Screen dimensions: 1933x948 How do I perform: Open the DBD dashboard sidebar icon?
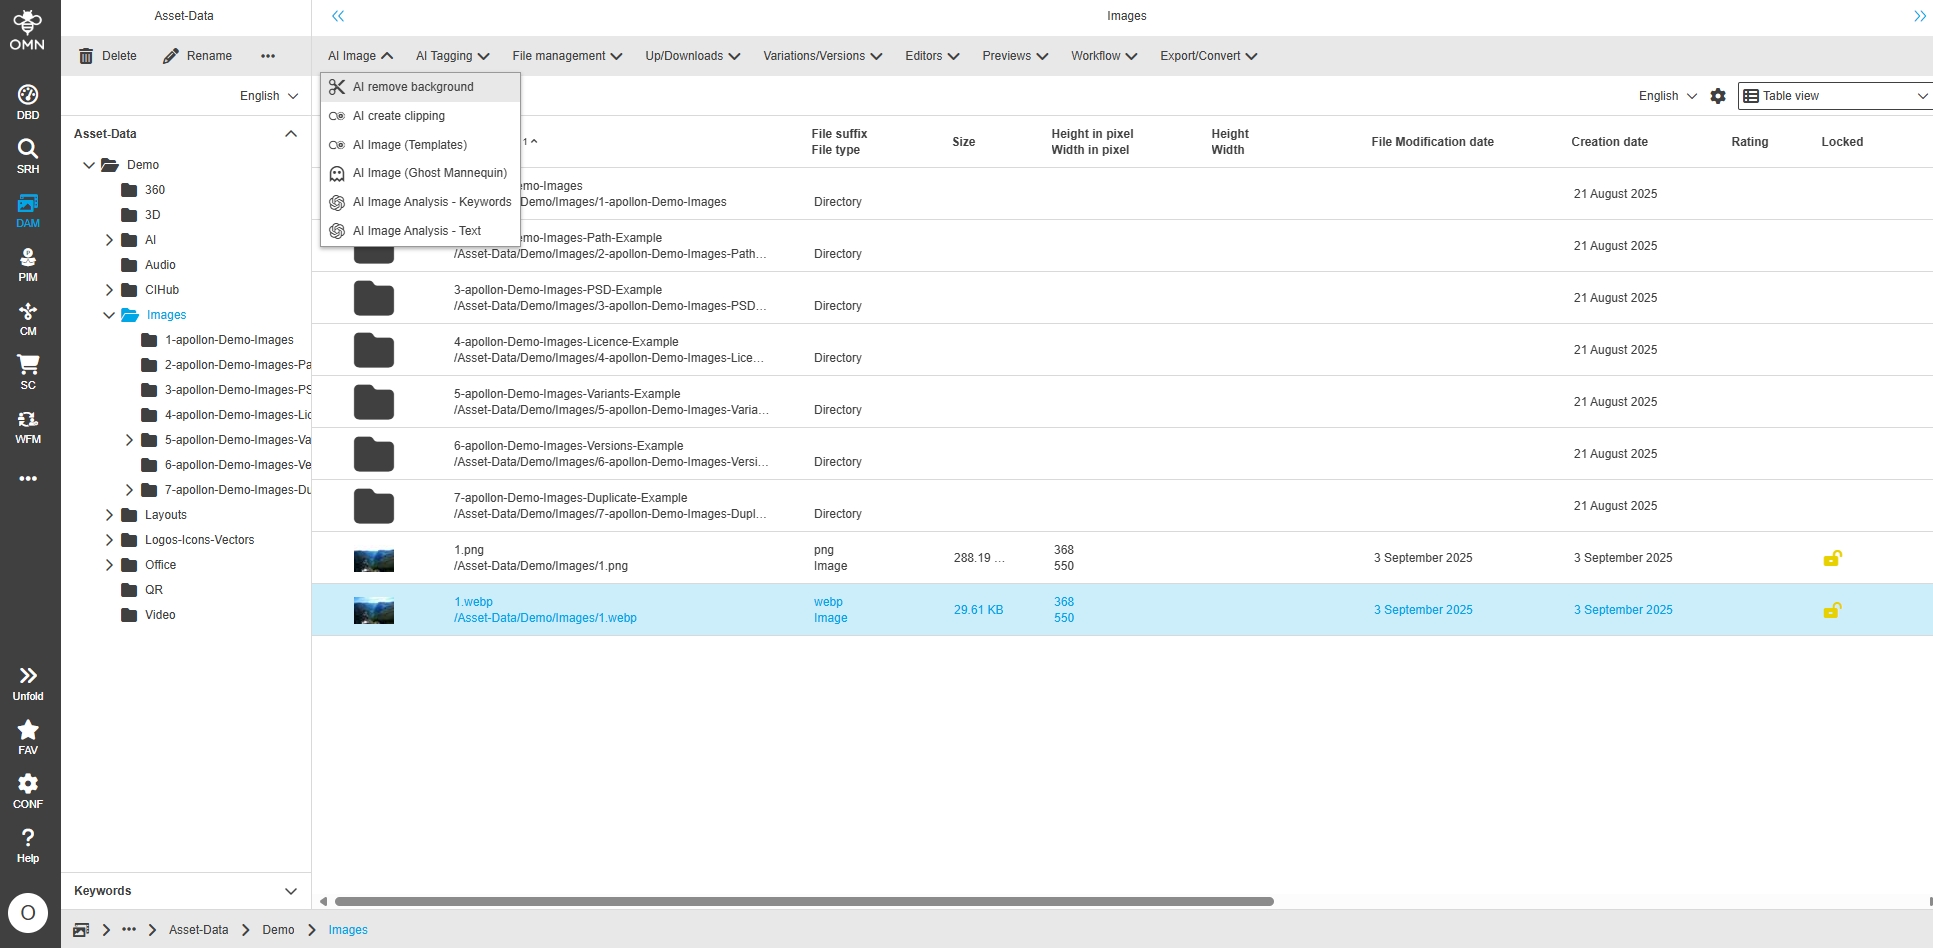28,101
